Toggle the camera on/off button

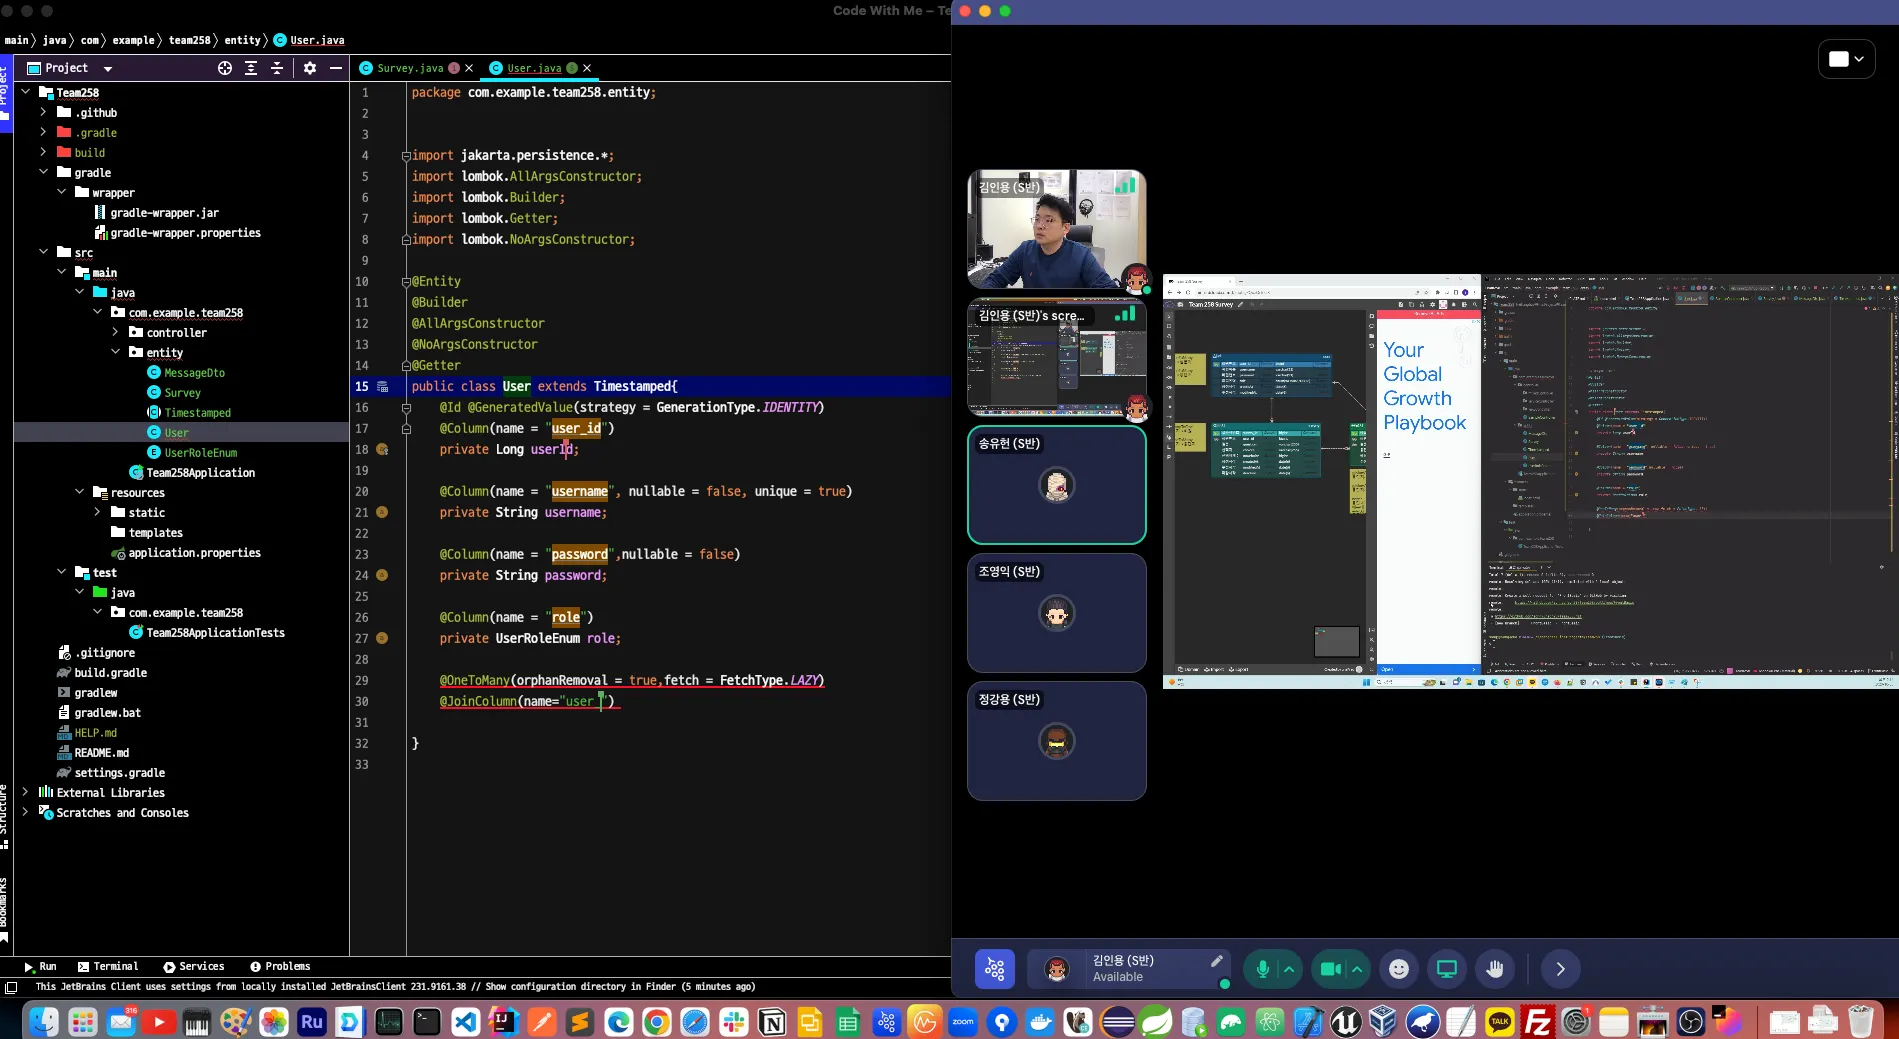pyautogui.click(x=1330, y=969)
